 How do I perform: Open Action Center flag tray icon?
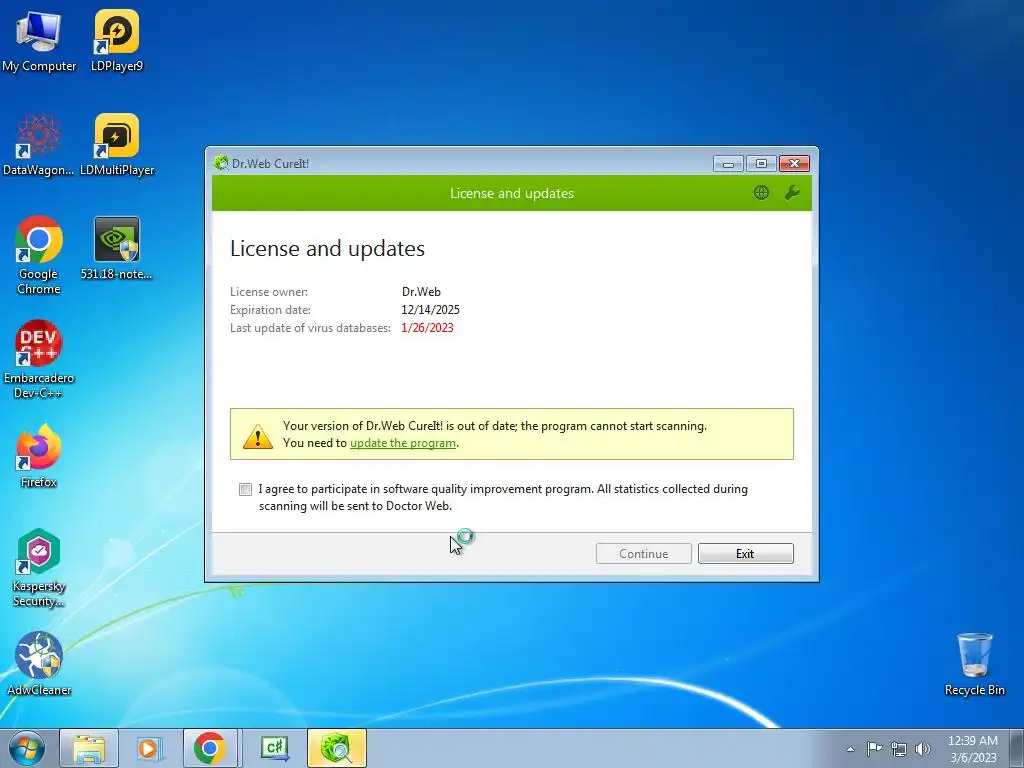(874, 748)
